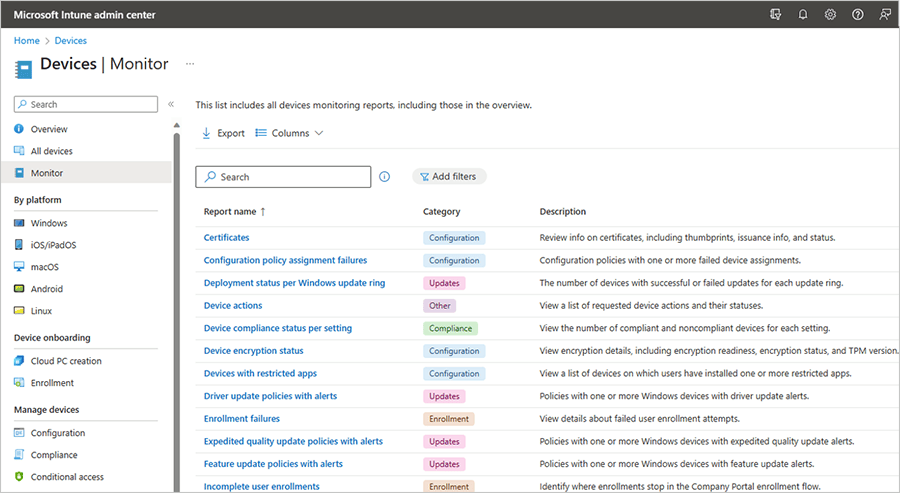Click the Description column header
Image resolution: width=900 pixels, height=493 pixels.
(x=562, y=211)
